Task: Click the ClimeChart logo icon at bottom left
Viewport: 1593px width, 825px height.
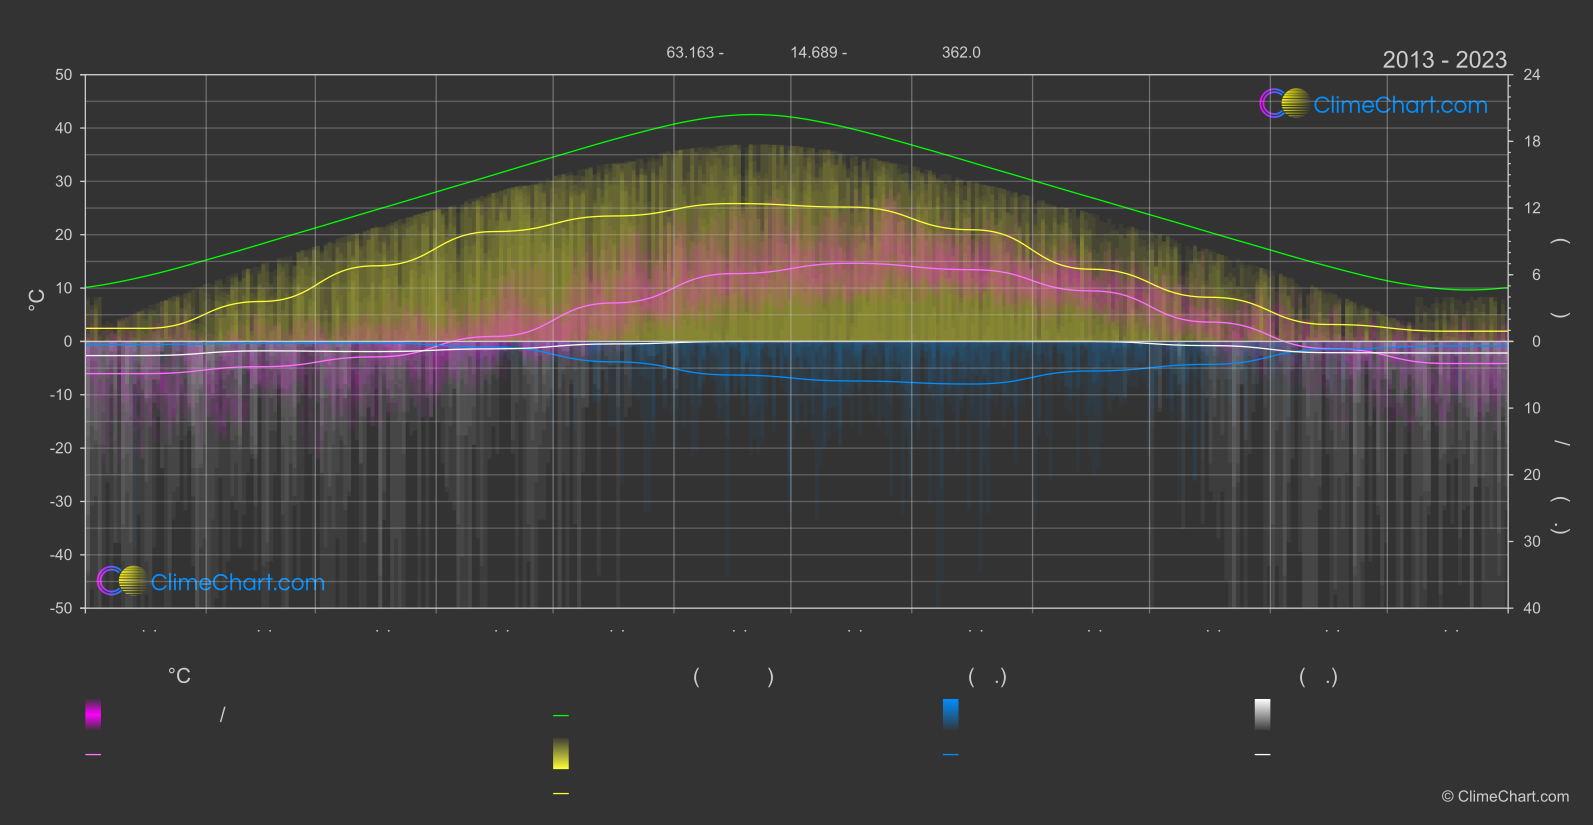Action: pos(122,580)
